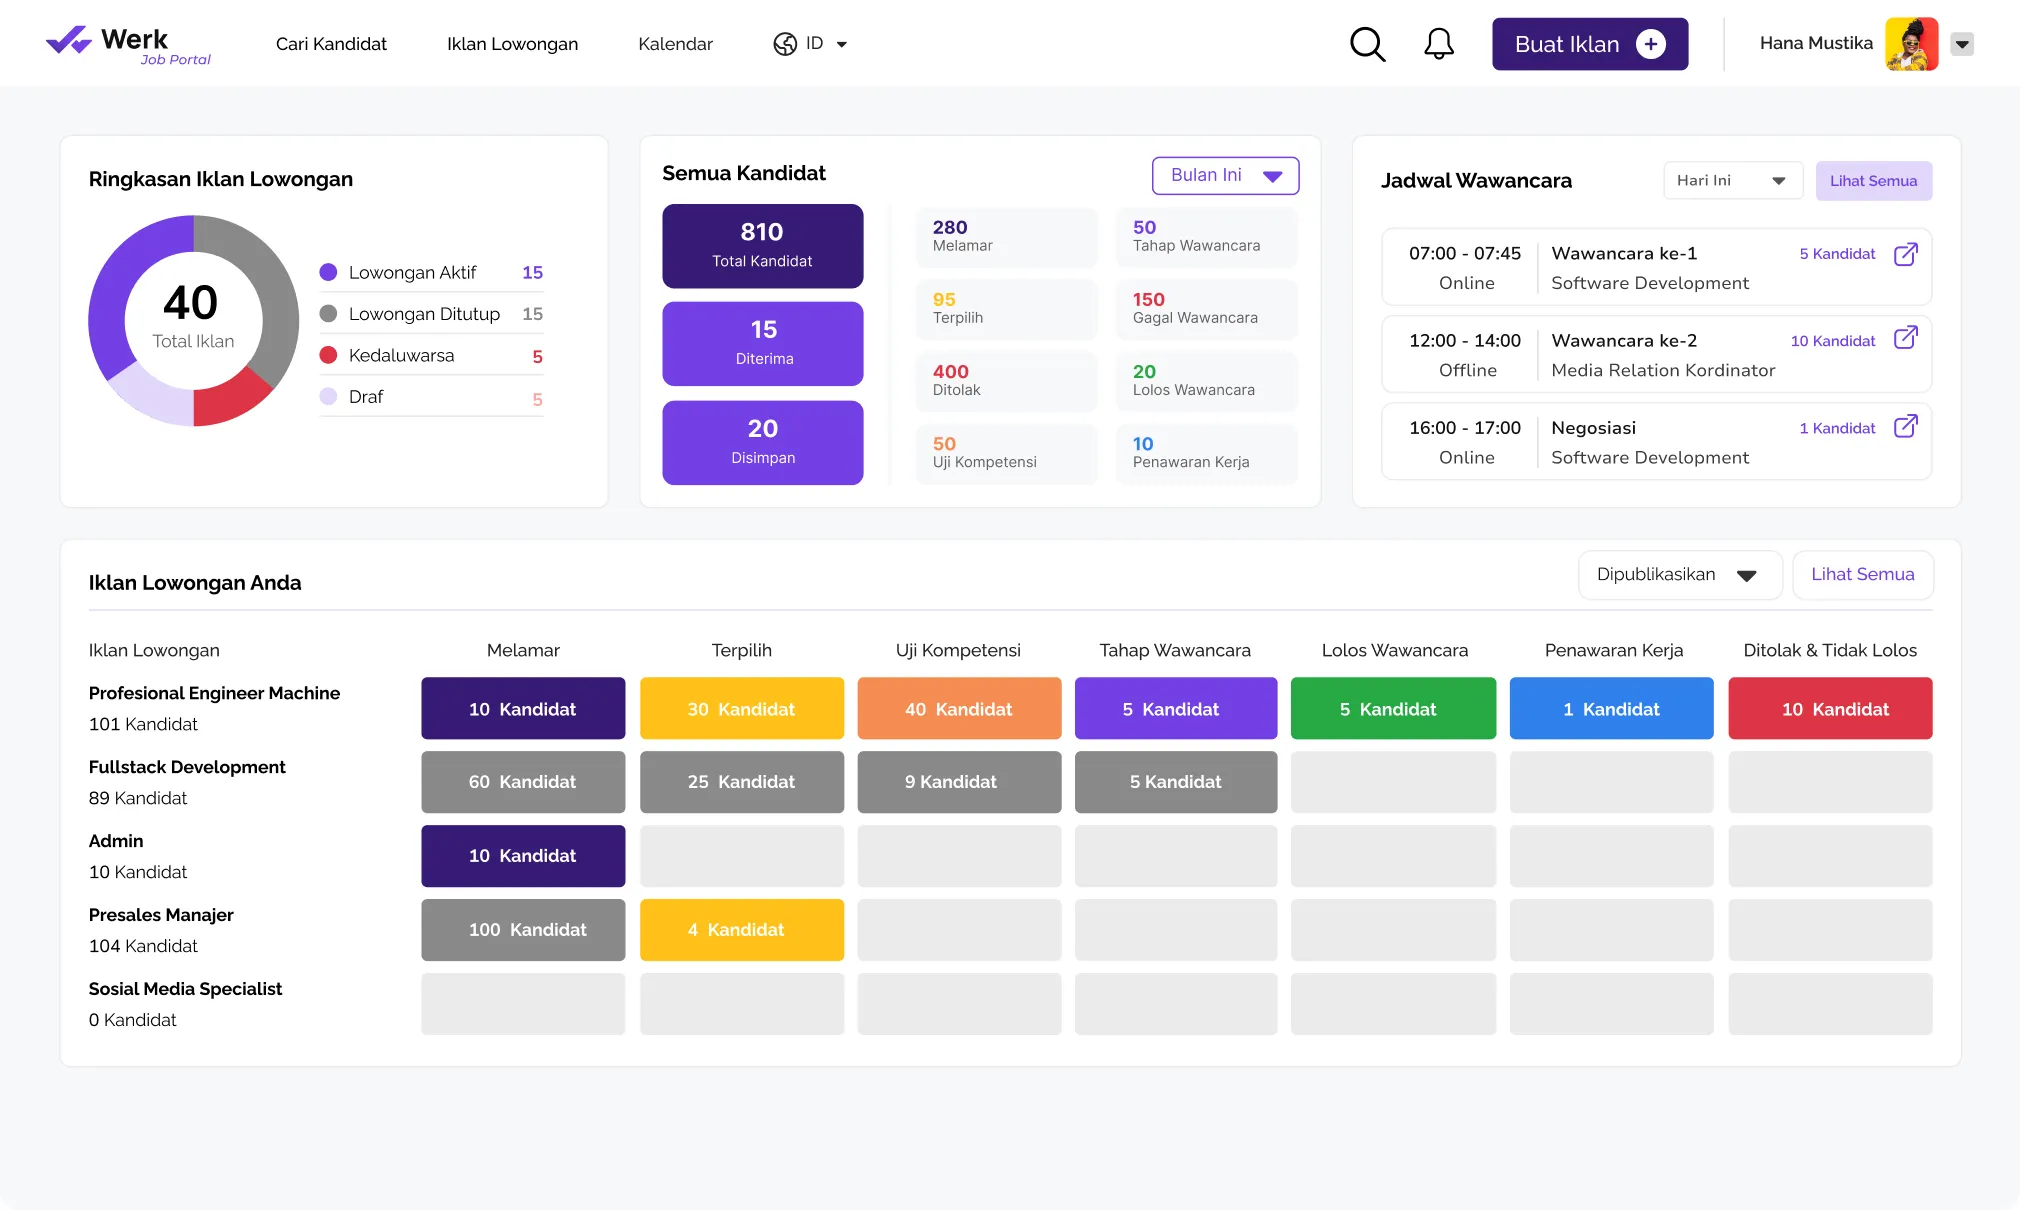Image resolution: width=2020 pixels, height=1210 pixels.
Task: Click the Werk logo checkmark icon
Action: 68,40
